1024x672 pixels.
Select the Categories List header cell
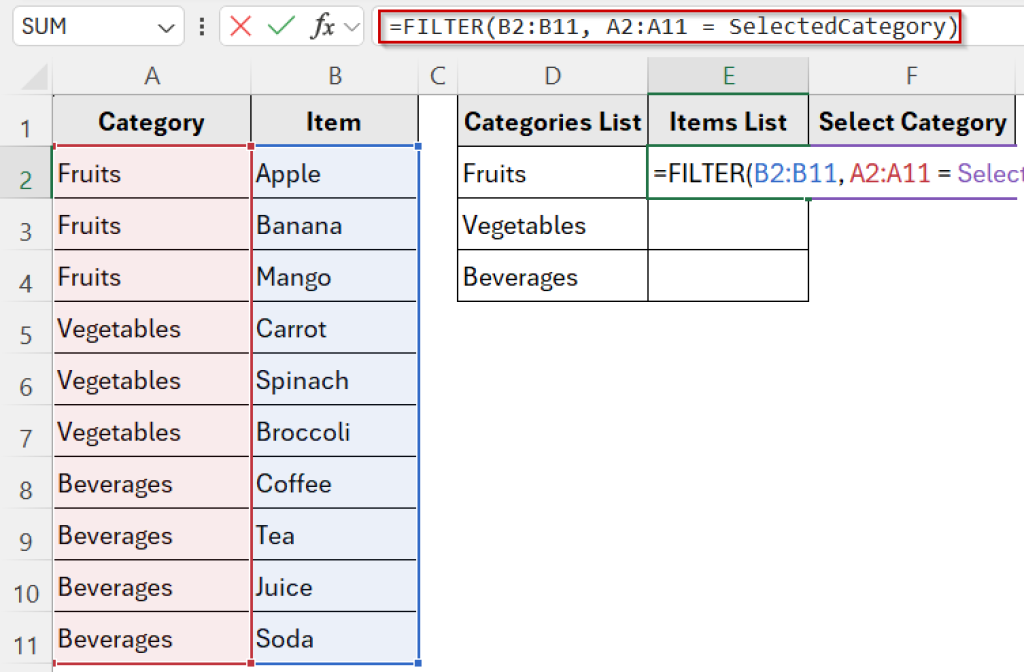tap(552, 121)
